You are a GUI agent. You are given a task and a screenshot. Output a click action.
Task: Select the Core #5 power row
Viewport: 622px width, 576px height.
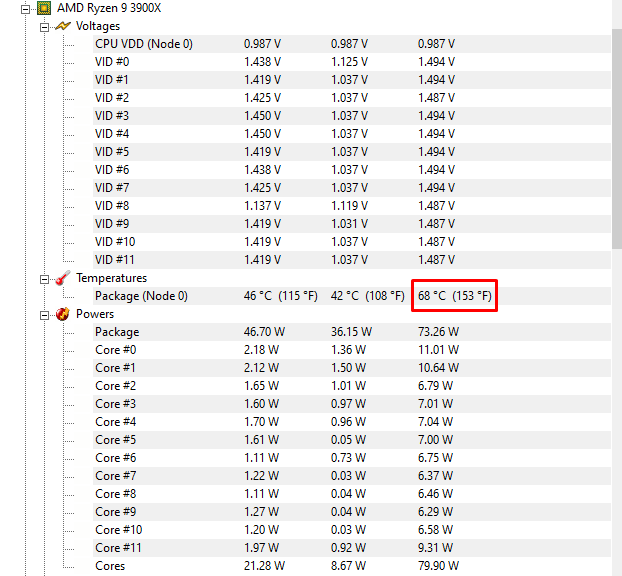352,440
